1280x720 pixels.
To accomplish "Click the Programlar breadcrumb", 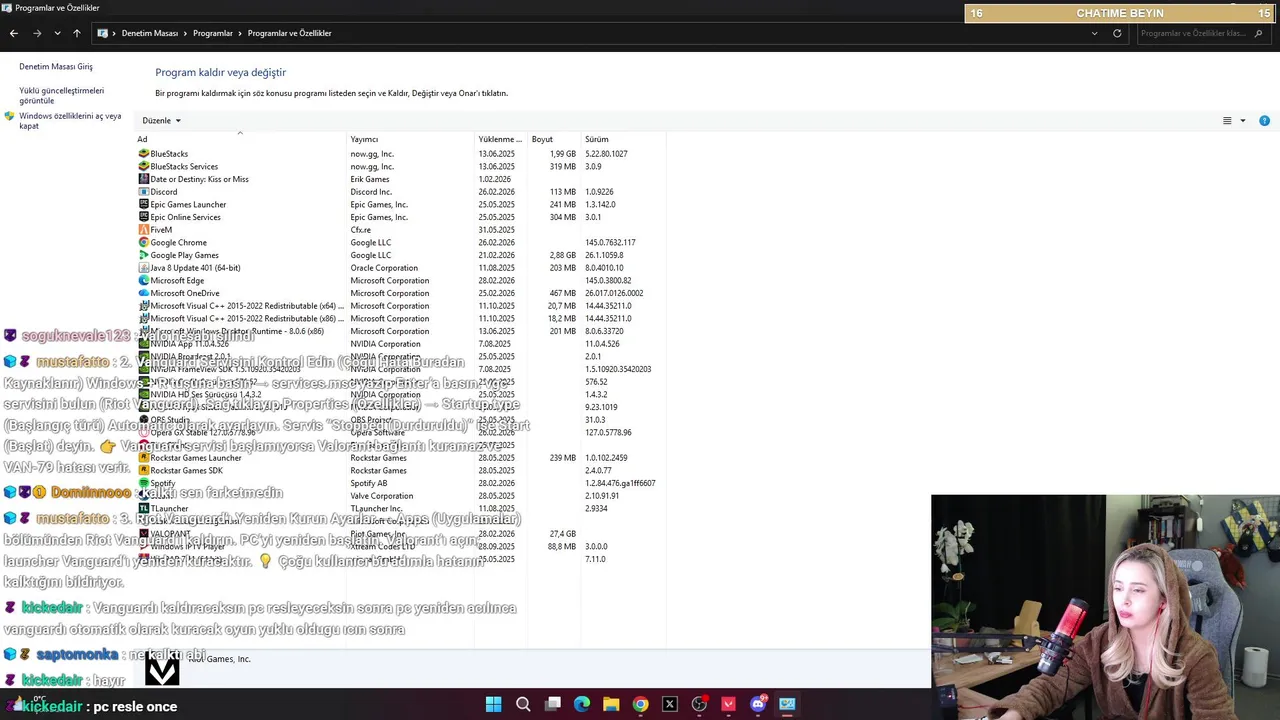I will pyautogui.click(x=213, y=33).
